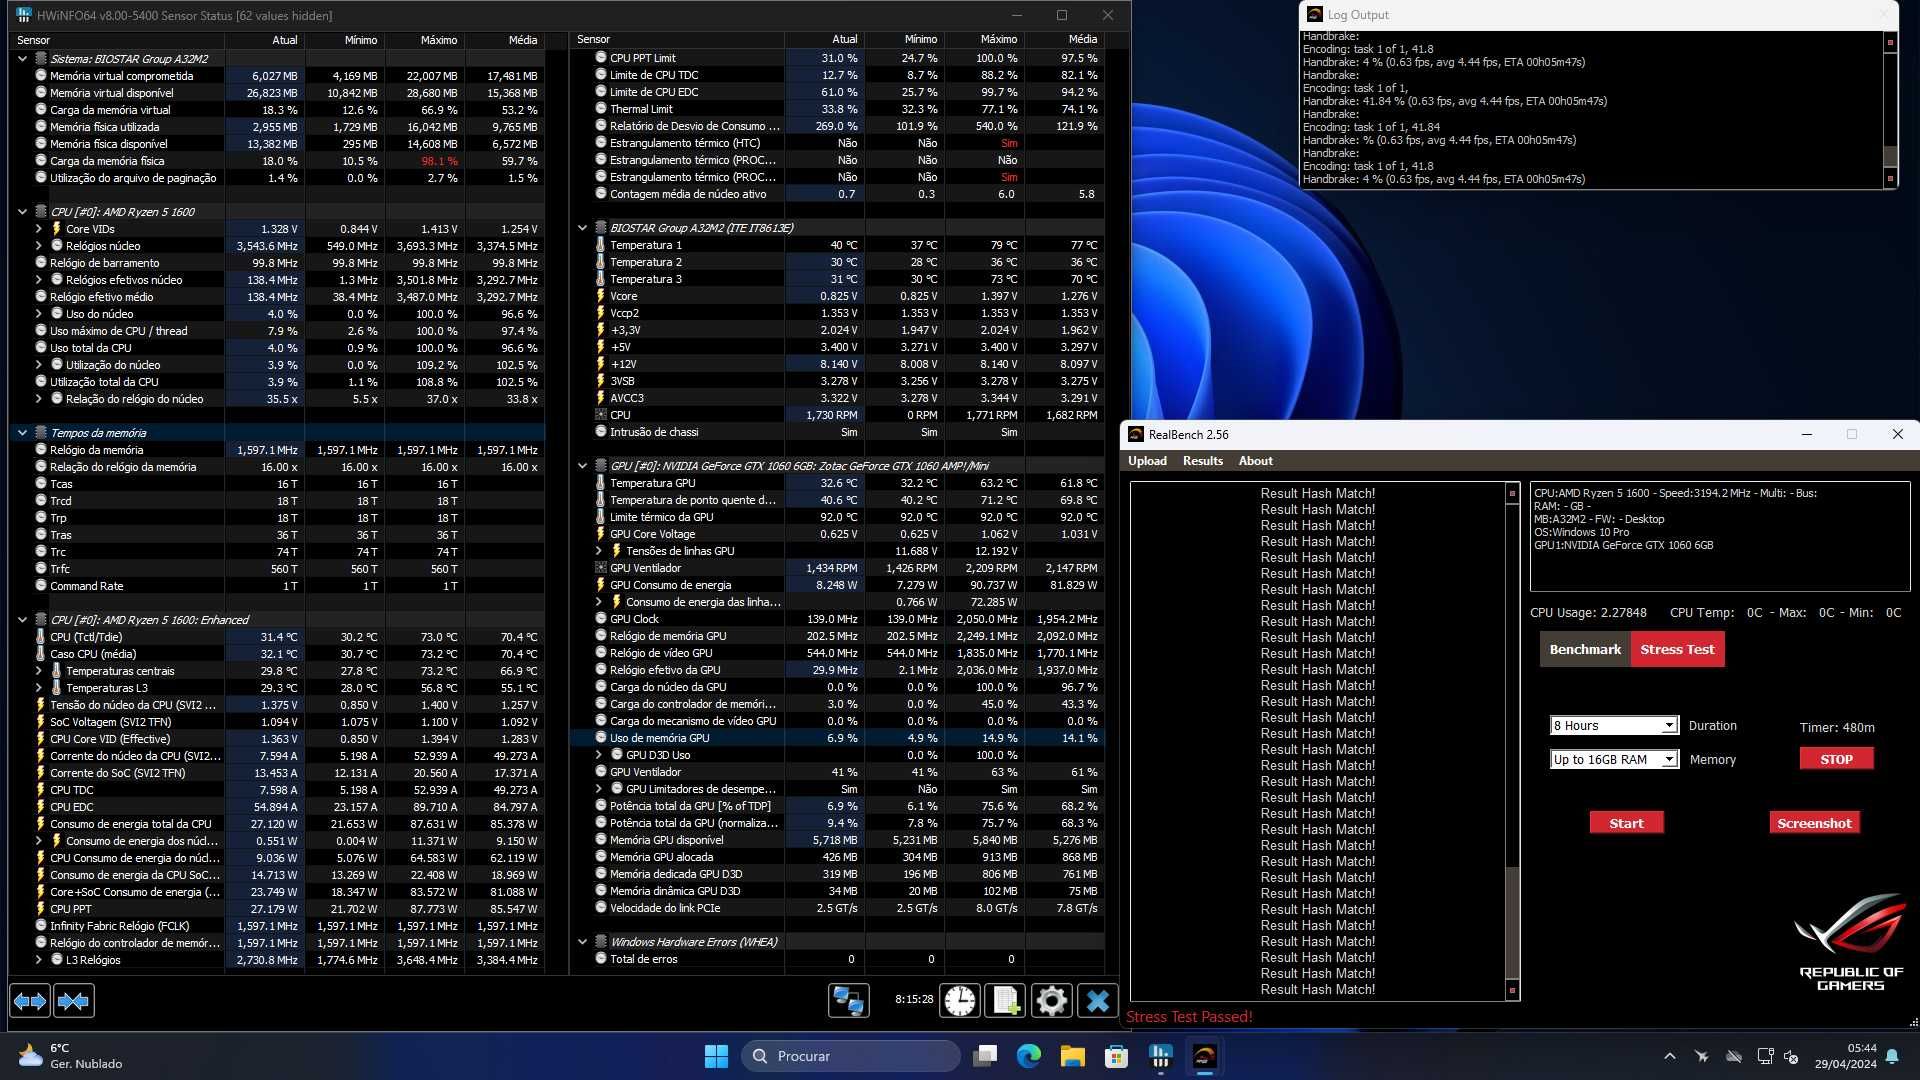Collapse GPU [#0] NVIDIA GeForce GTX 1060 section
This screenshot has width=1920, height=1080.
coord(582,466)
